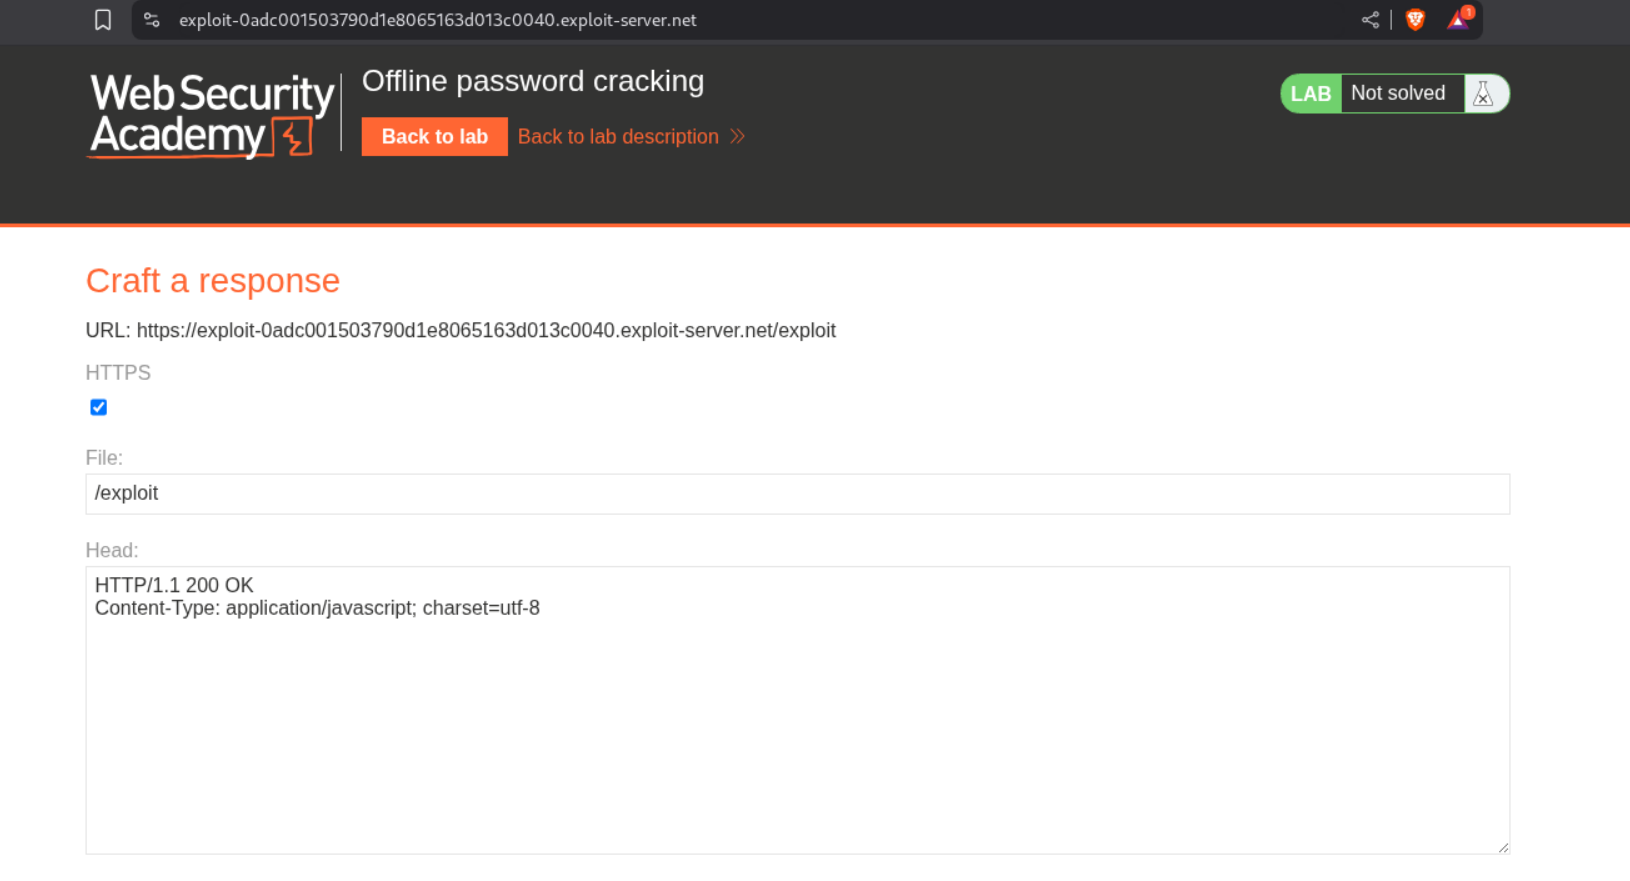1630x881 pixels.
Task: Click the Craft a response heading
Action: pyautogui.click(x=213, y=281)
